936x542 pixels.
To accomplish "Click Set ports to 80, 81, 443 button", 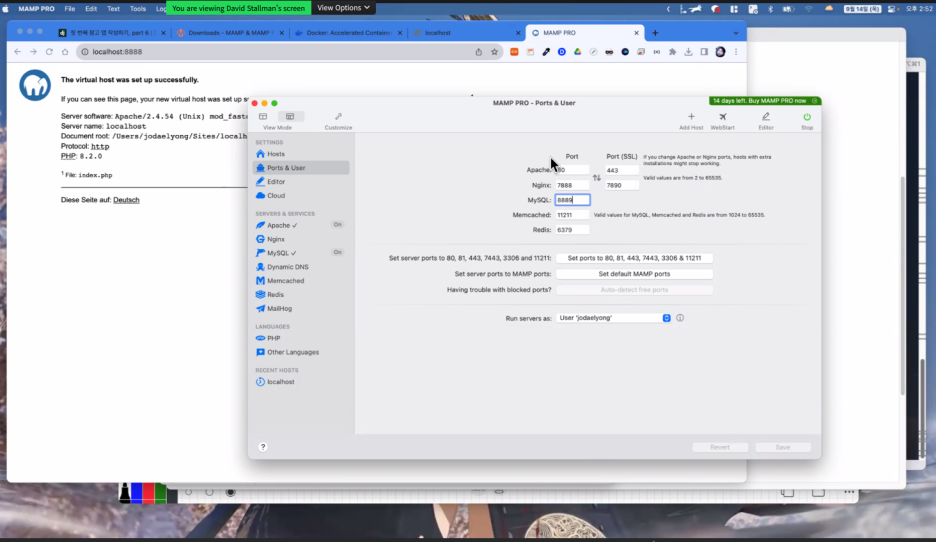I will (x=634, y=258).
